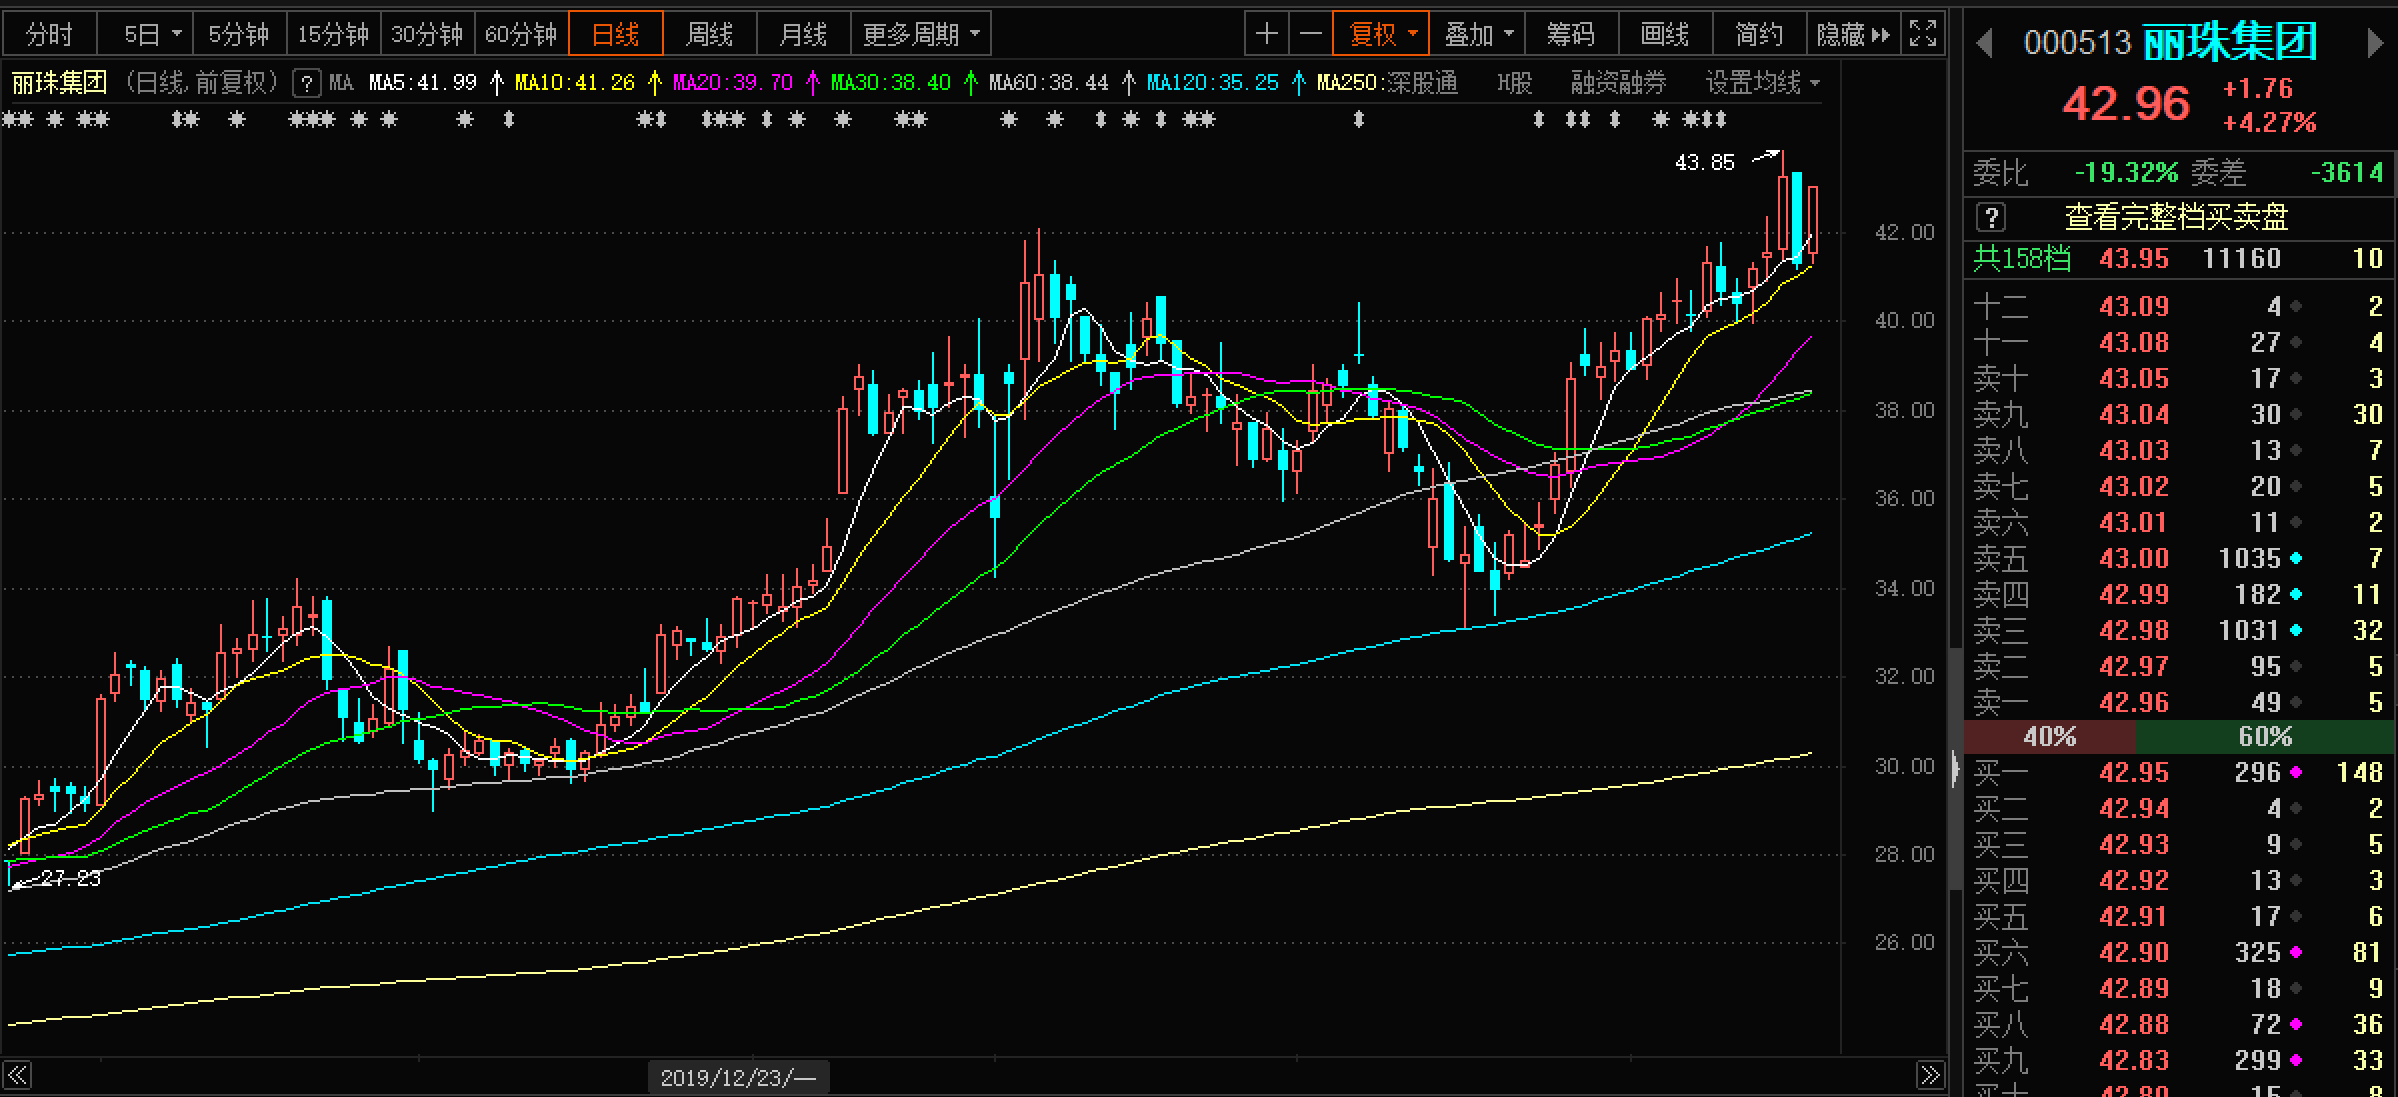Click 深股通 tag link
The image size is (2398, 1097).
1424,83
